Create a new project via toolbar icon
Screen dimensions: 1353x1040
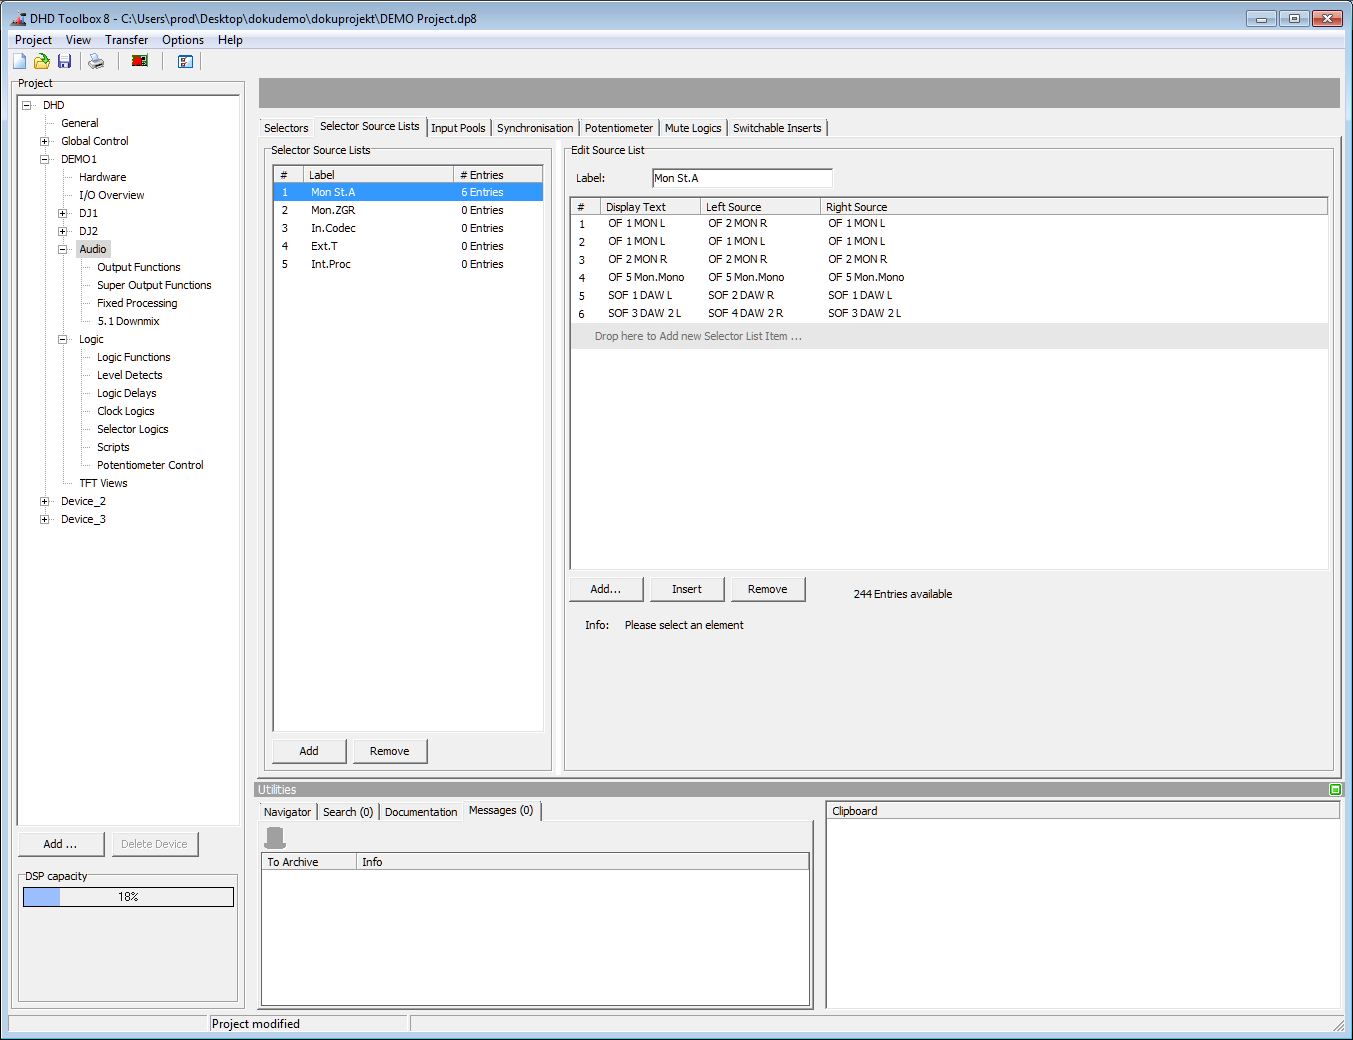click(18, 61)
